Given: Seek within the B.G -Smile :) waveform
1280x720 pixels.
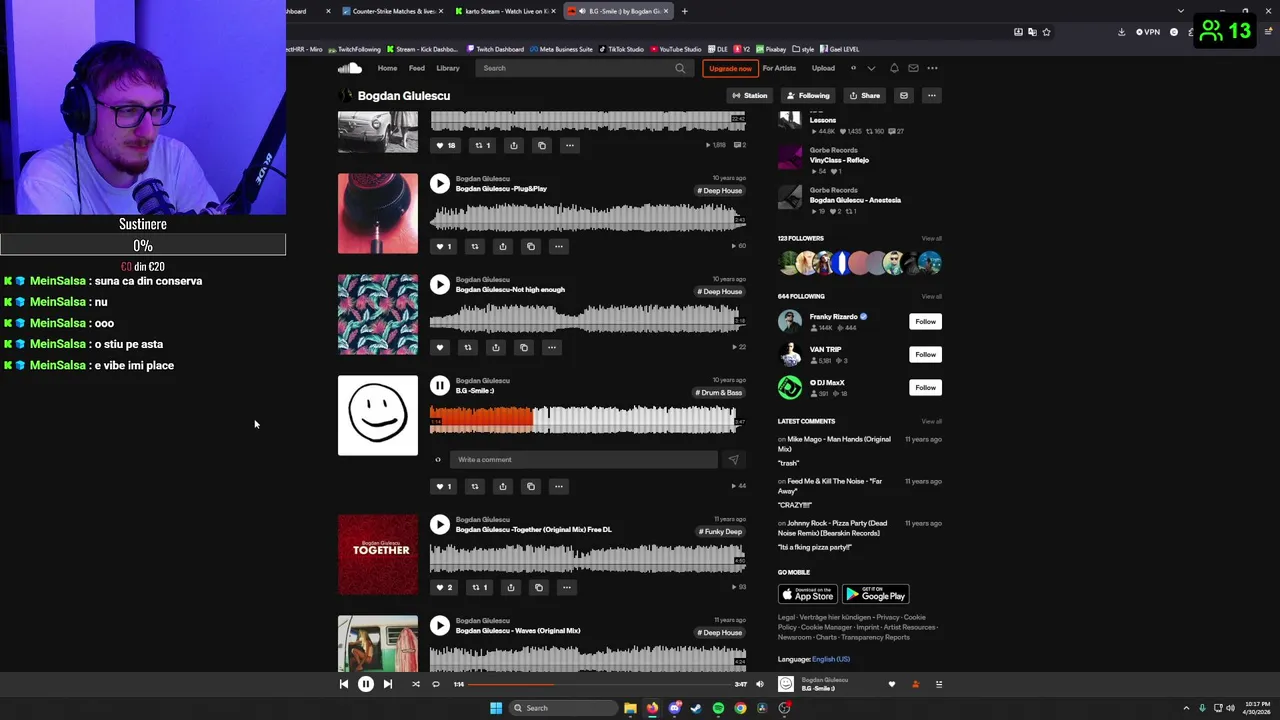Looking at the screenshot, I should pyautogui.click(x=588, y=419).
